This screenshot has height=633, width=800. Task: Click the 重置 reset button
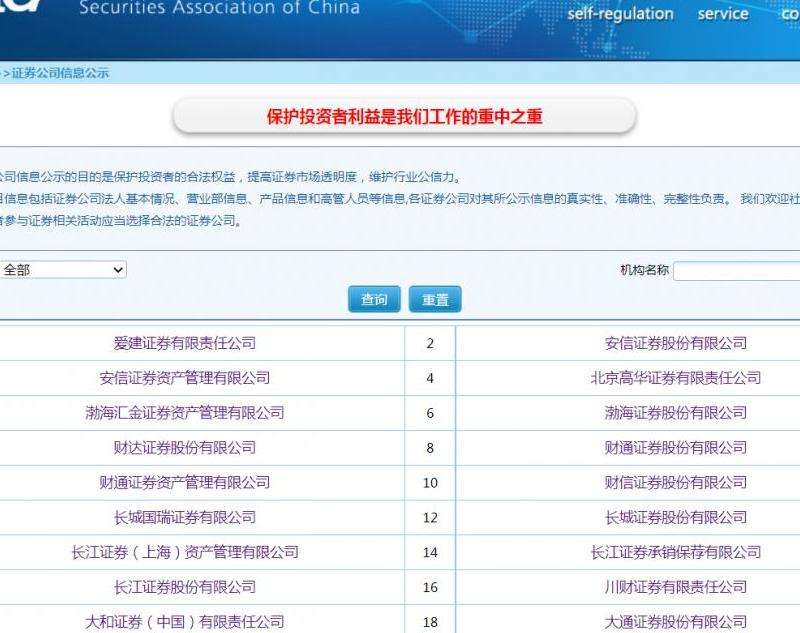point(435,299)
